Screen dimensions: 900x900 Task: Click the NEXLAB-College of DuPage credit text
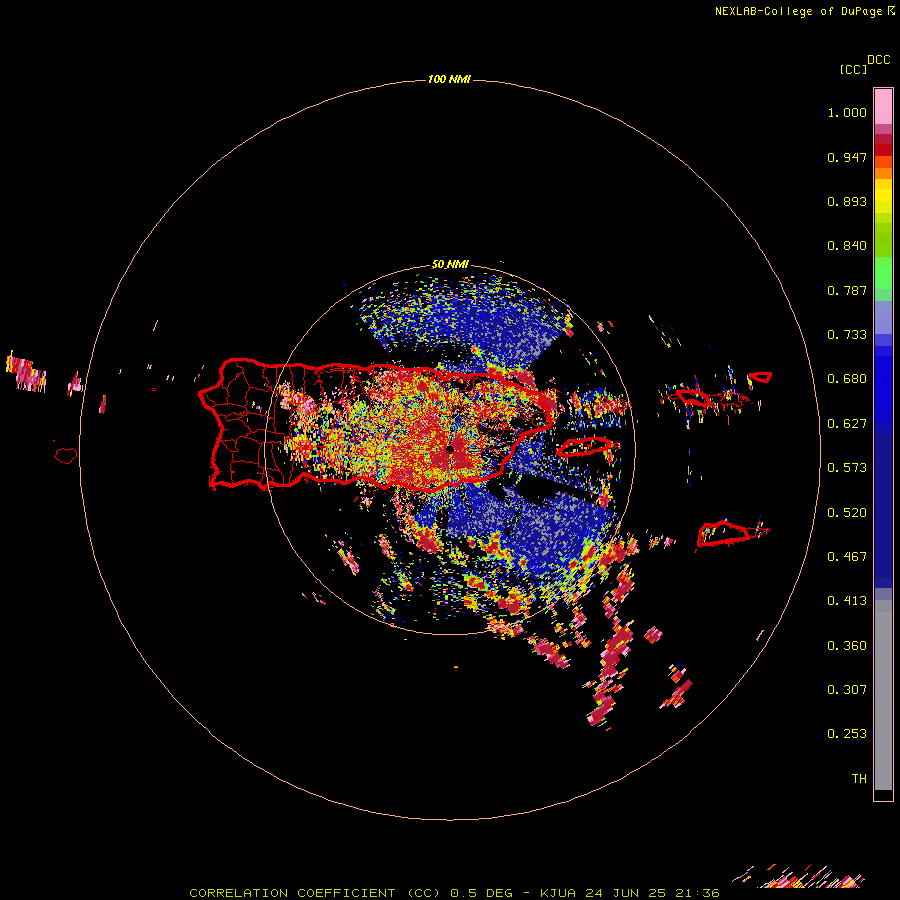tap(798, 11)
